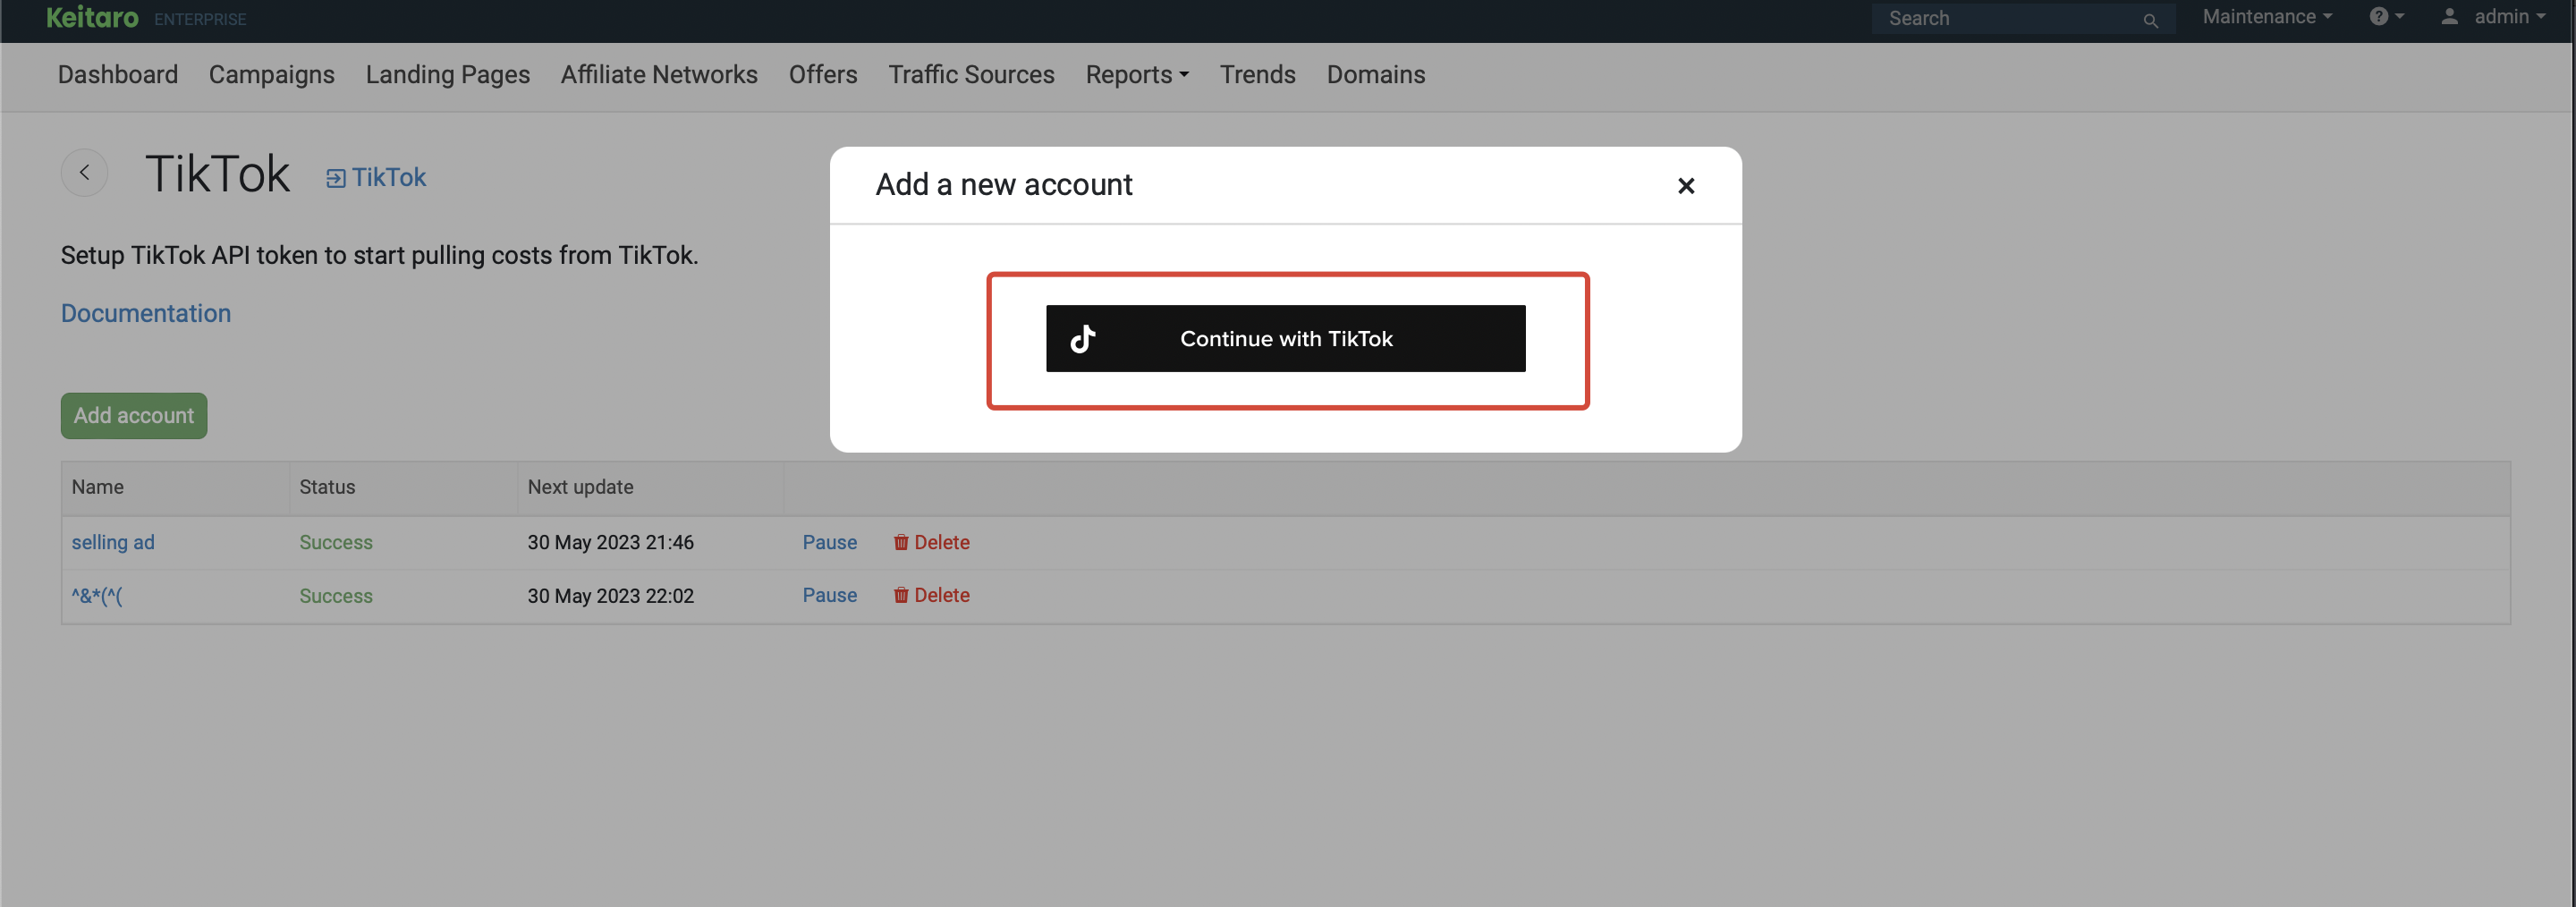
Task: Open the selling ad account
Action: (x=113, y=542)
